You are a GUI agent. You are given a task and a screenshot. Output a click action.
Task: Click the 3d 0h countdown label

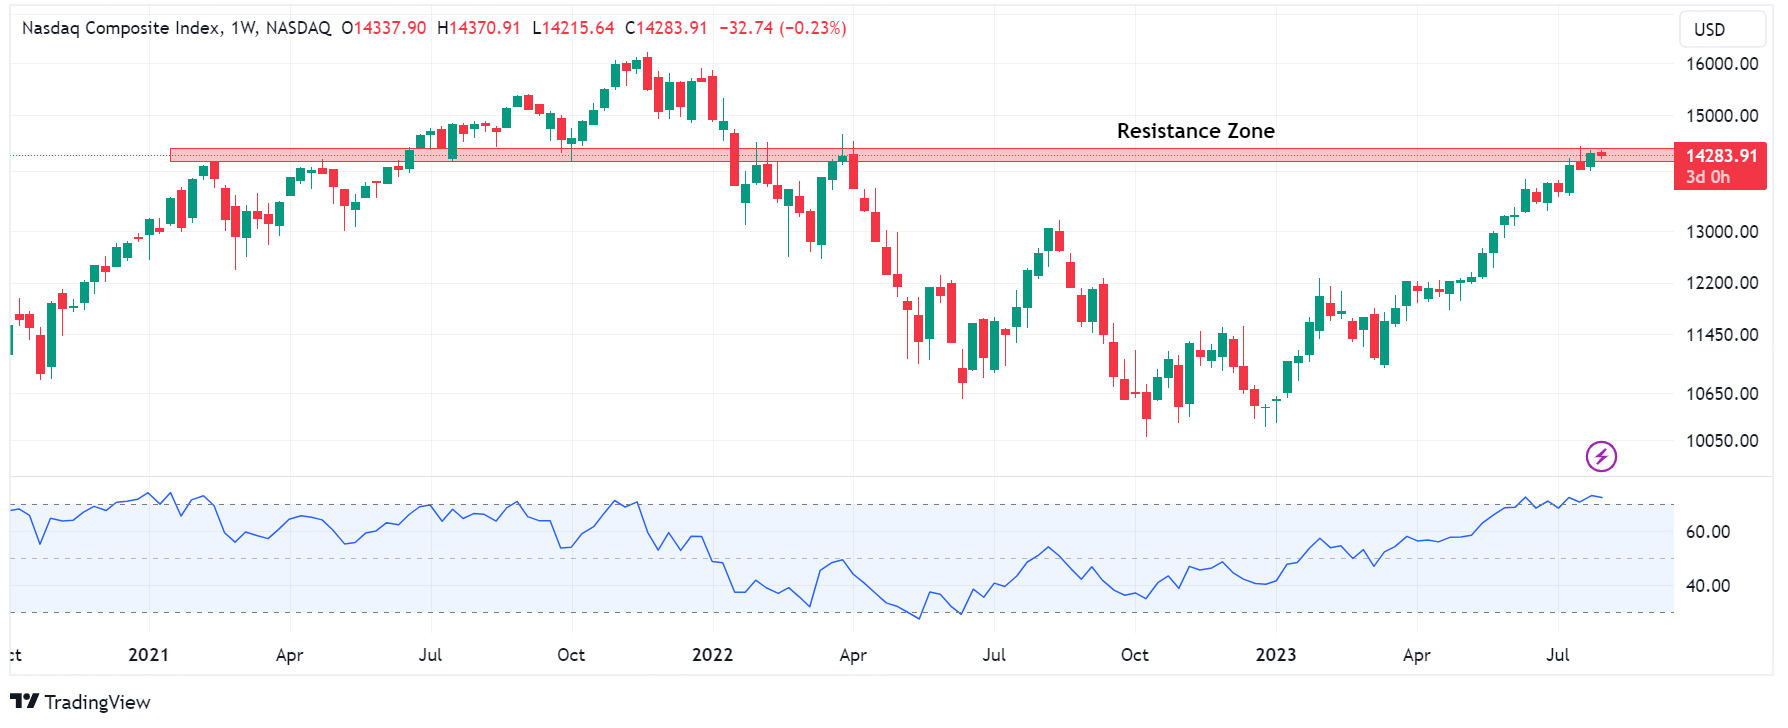click(x=1708, y=177)
